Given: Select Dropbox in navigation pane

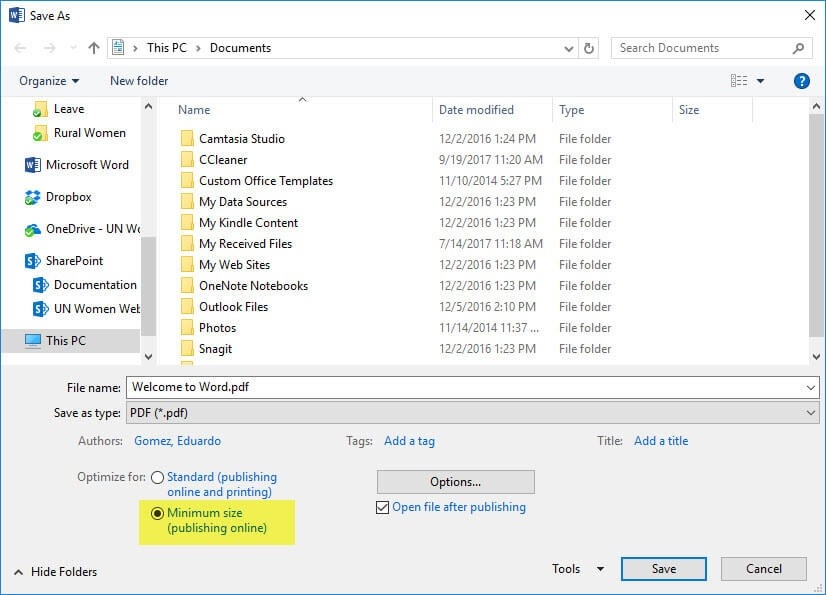Looking at the screenshot, I should click(58, 197).
